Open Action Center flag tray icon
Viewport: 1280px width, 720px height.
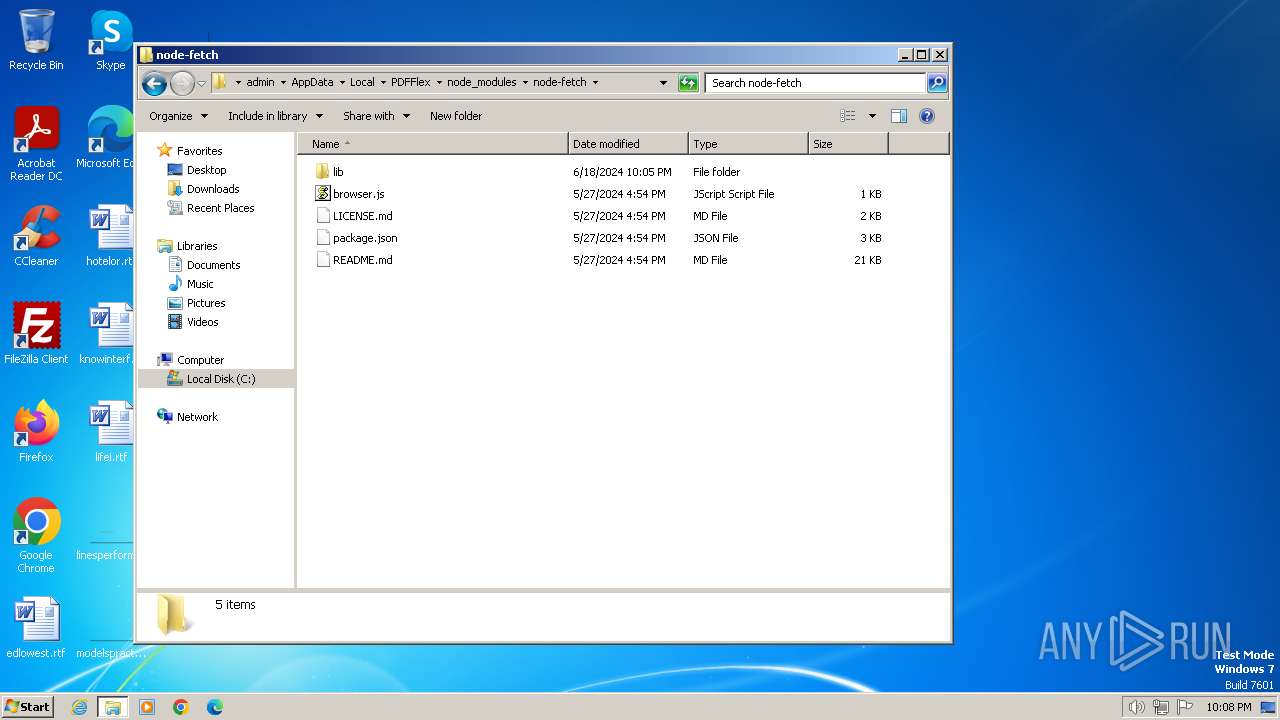1186,707
